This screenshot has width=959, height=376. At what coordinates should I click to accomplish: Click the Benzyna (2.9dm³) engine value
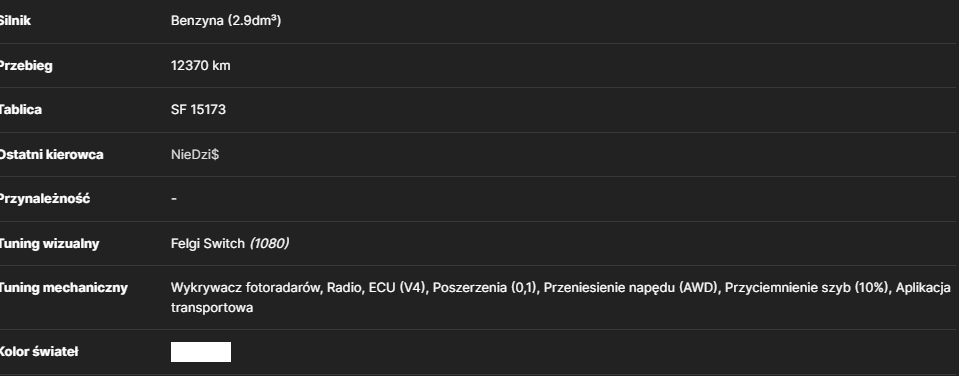coord(226,21)
